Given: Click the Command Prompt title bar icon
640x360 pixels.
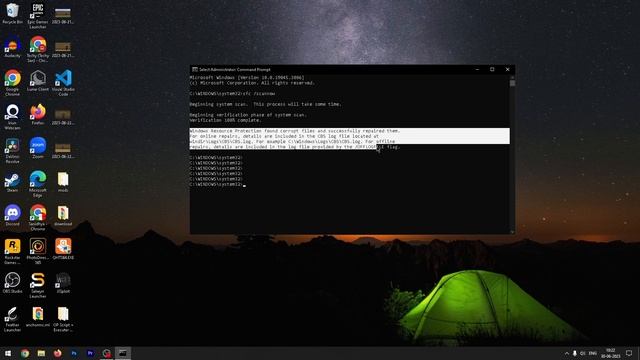Looking at the screenshot, I should (x=195, y=69).
